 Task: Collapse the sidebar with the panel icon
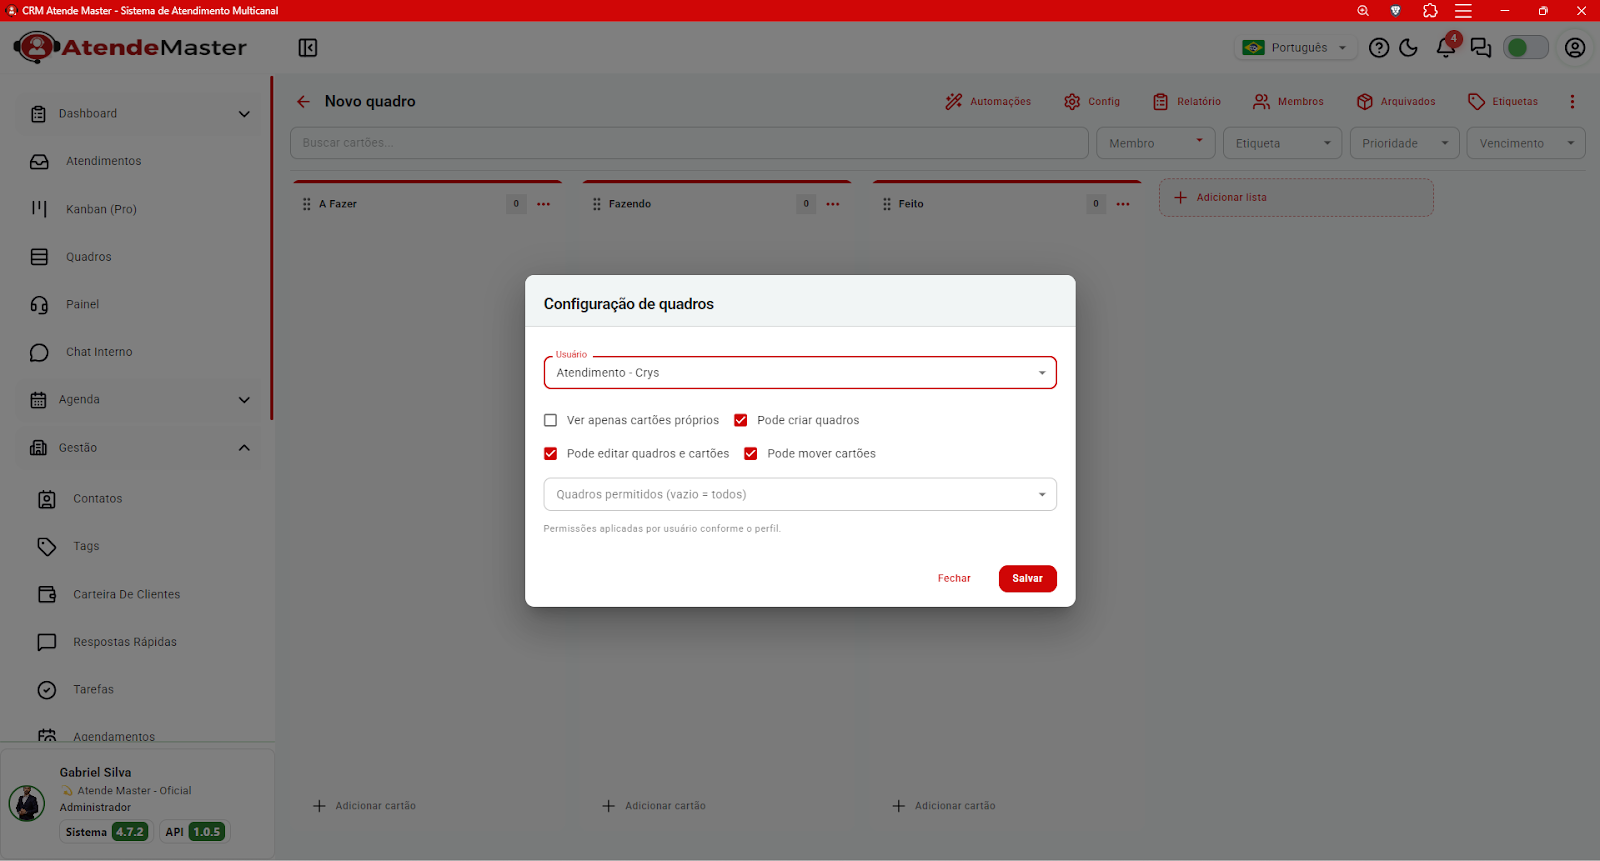308,48
